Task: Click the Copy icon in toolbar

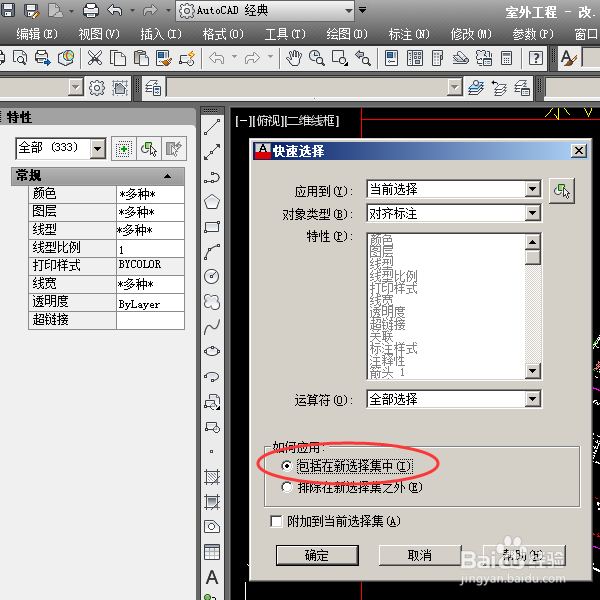Action: click(x=118, y=58)
